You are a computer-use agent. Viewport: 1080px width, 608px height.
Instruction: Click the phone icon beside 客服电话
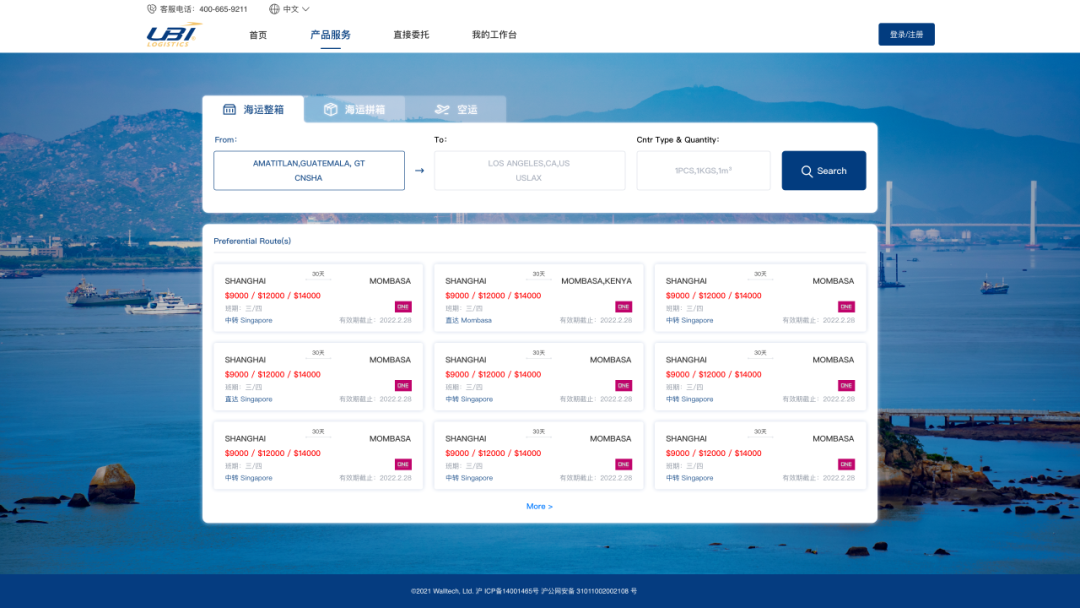click(x=152, y=8)
